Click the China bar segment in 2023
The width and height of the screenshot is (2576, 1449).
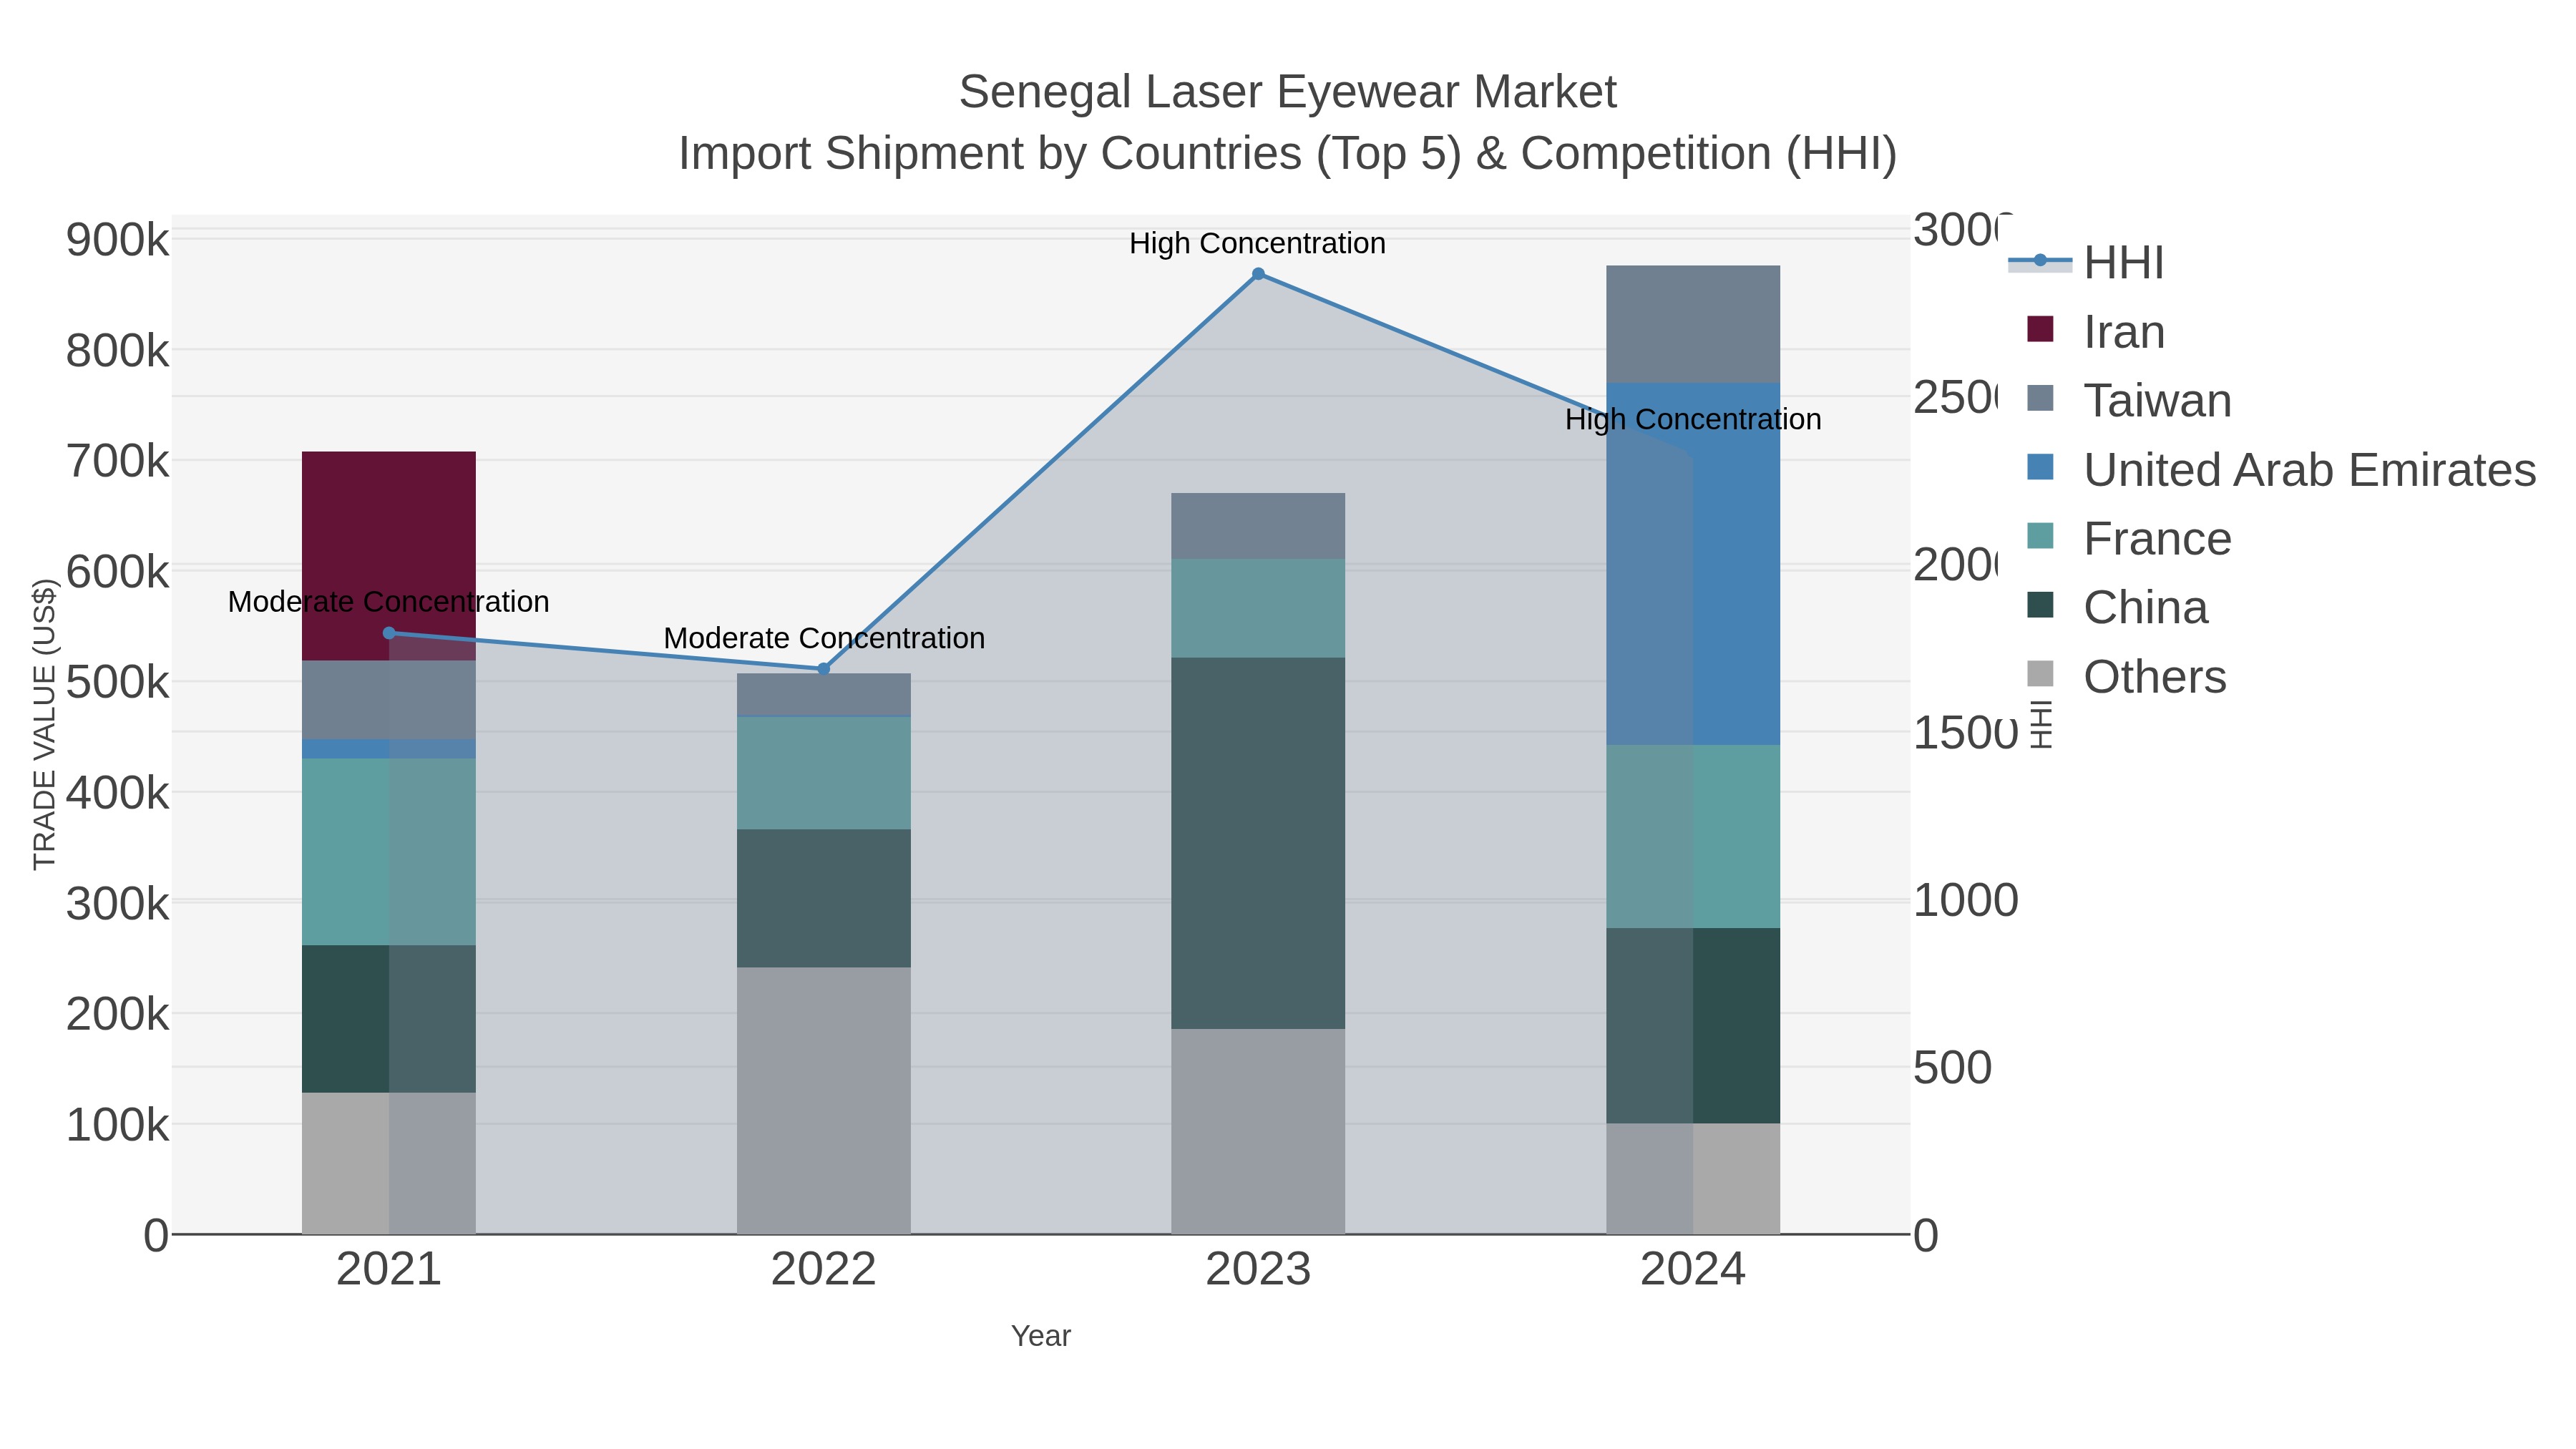tap(1258, 843)
